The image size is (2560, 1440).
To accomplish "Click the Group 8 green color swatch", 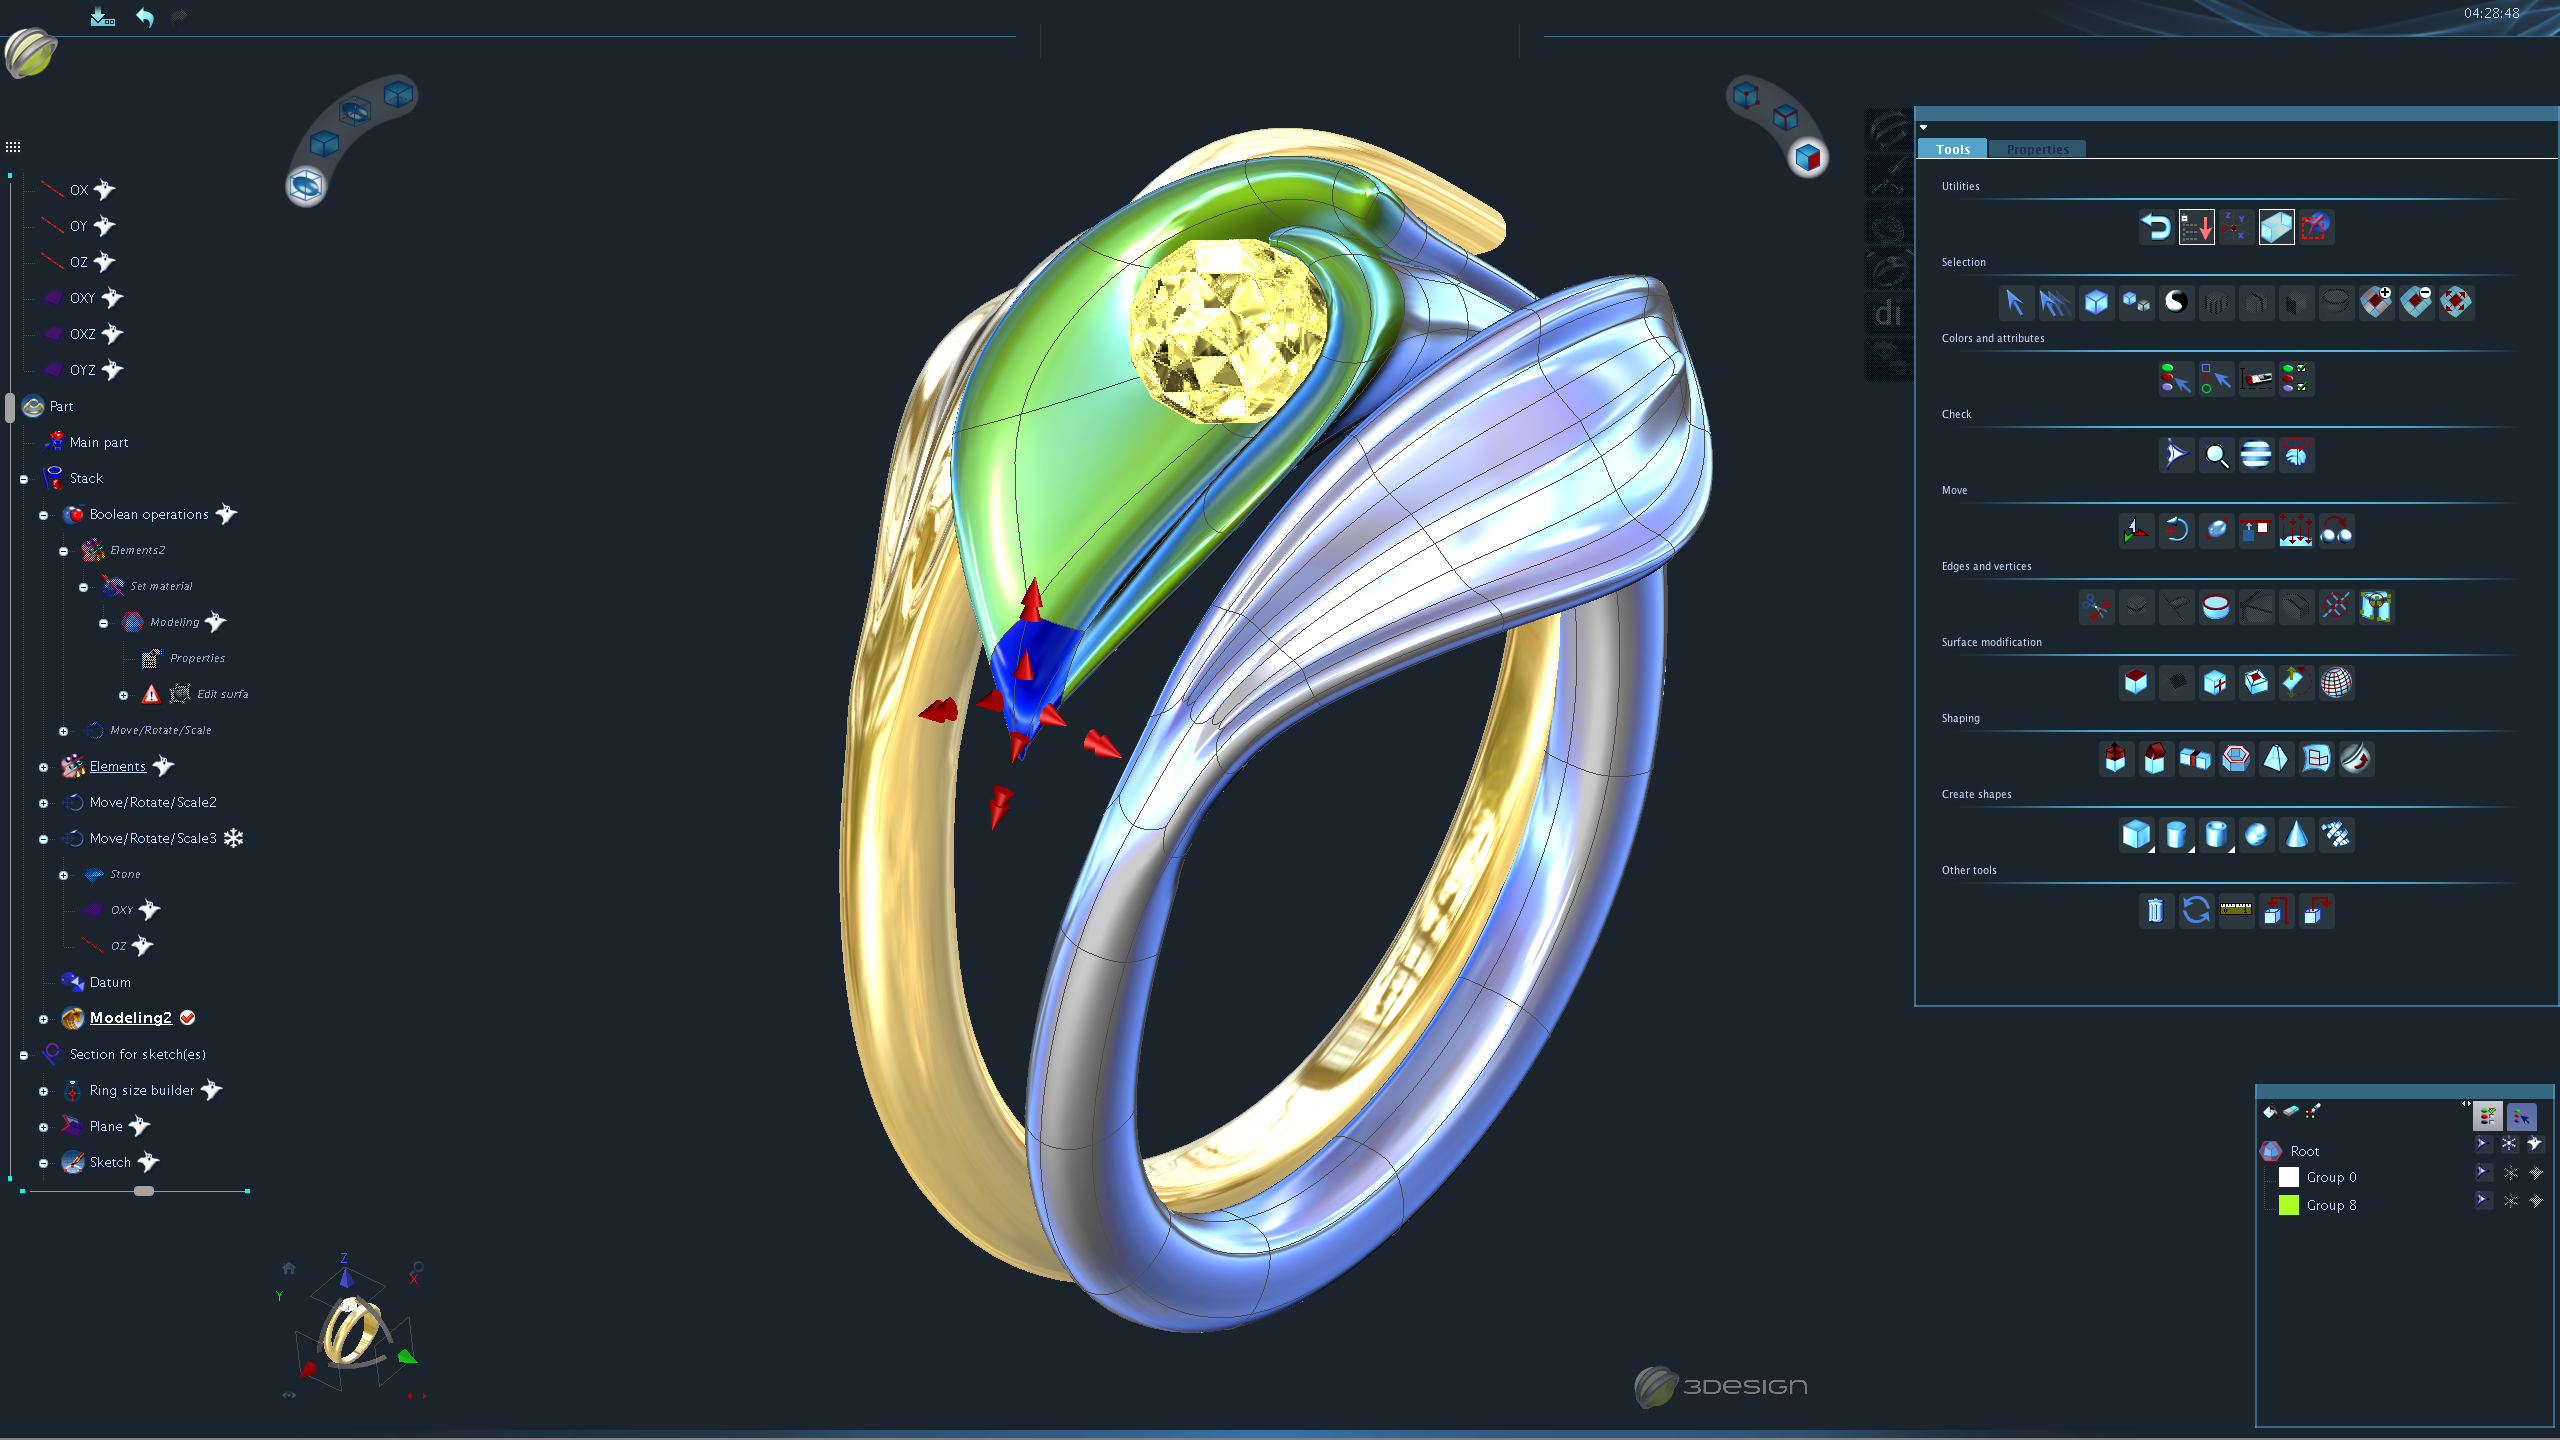I will tap(2289, 1205).
